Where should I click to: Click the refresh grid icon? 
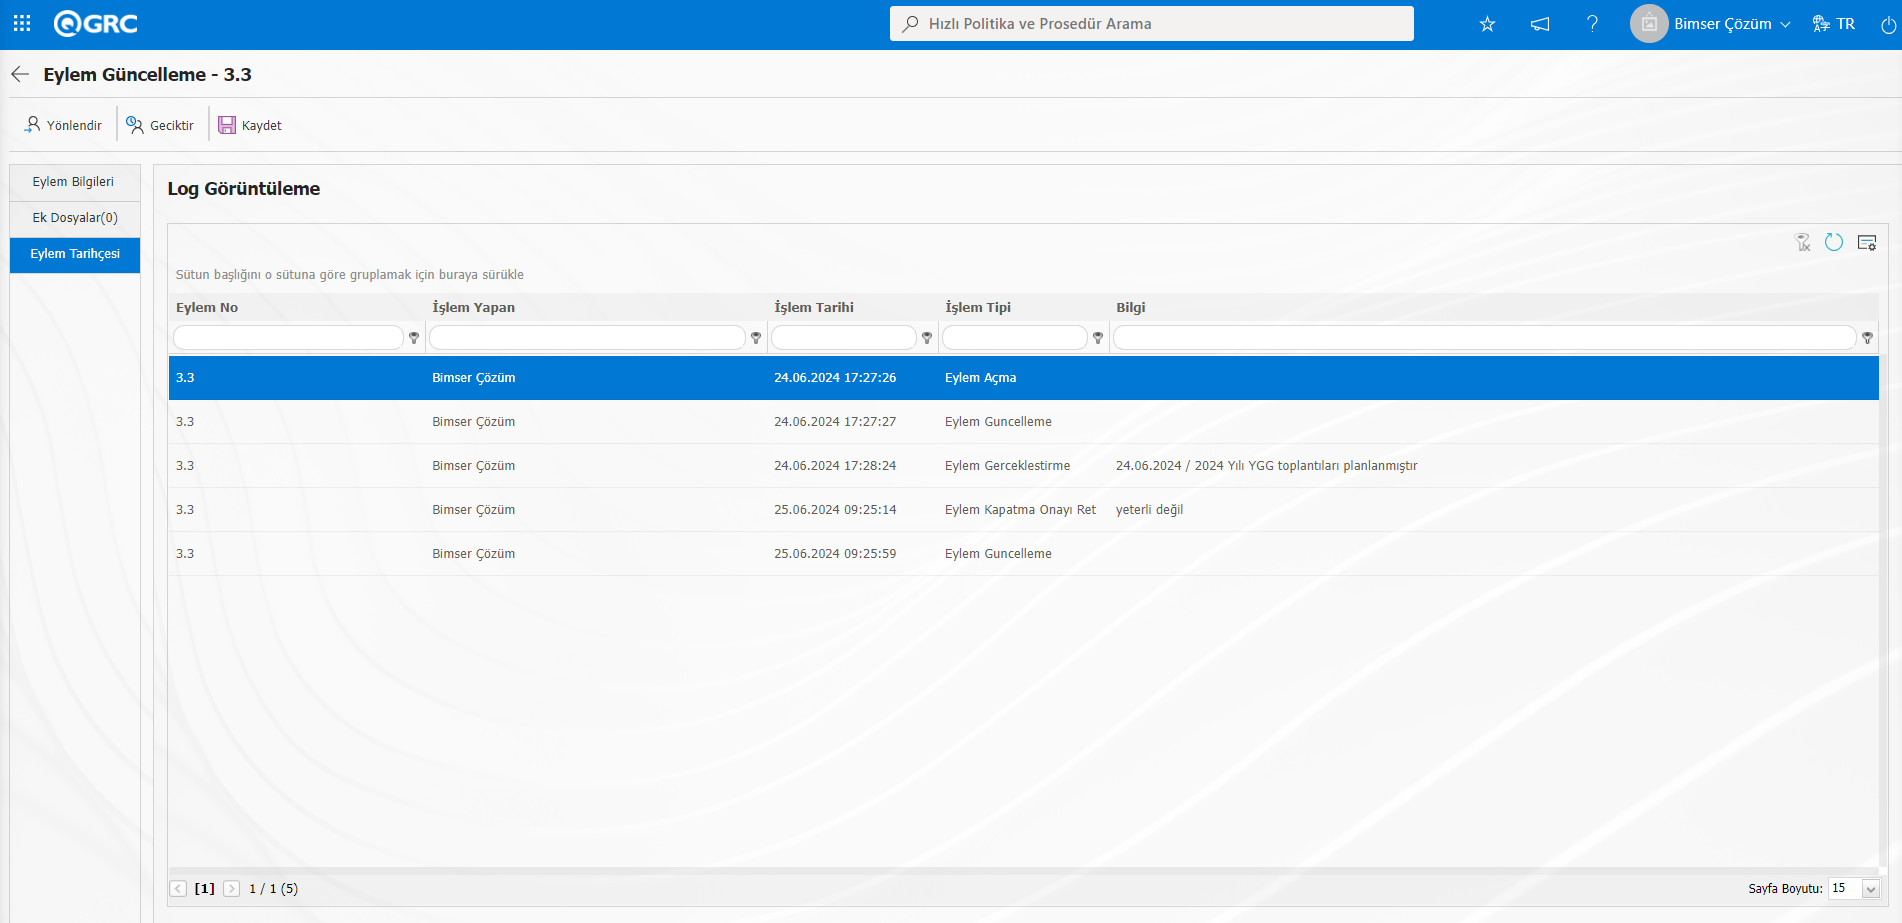pyautogui.click(x=1834, y=242)
